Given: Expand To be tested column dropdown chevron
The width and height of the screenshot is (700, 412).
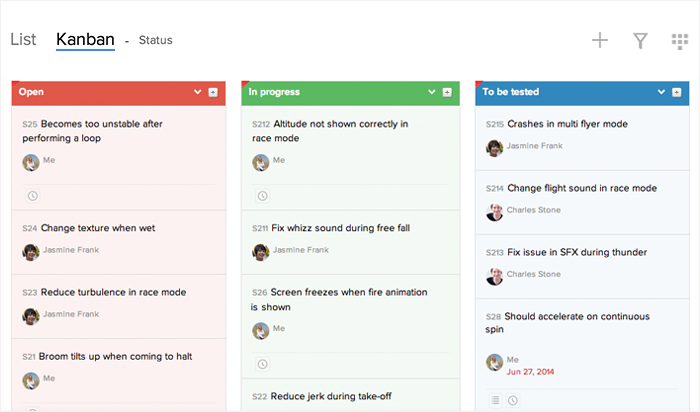Looking at the screenshot, I should pos(663,92).
